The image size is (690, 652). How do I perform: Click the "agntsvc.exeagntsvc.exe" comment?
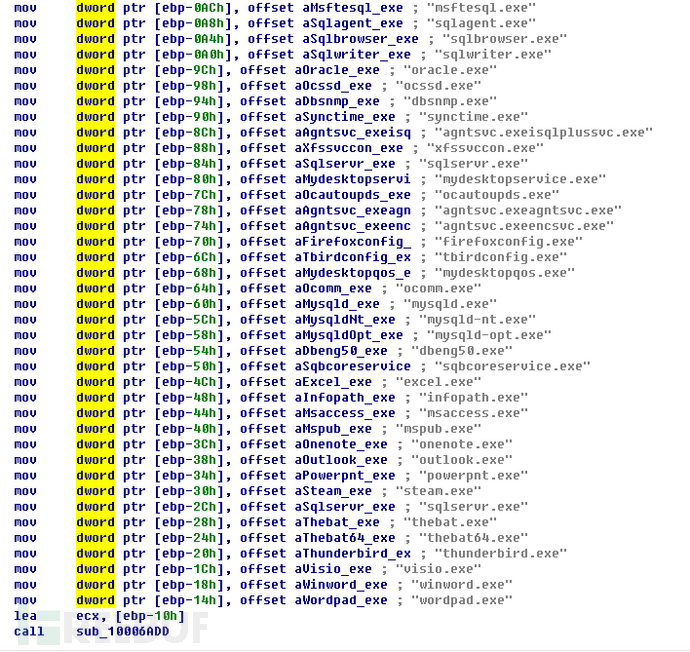[x=528, y=211]
